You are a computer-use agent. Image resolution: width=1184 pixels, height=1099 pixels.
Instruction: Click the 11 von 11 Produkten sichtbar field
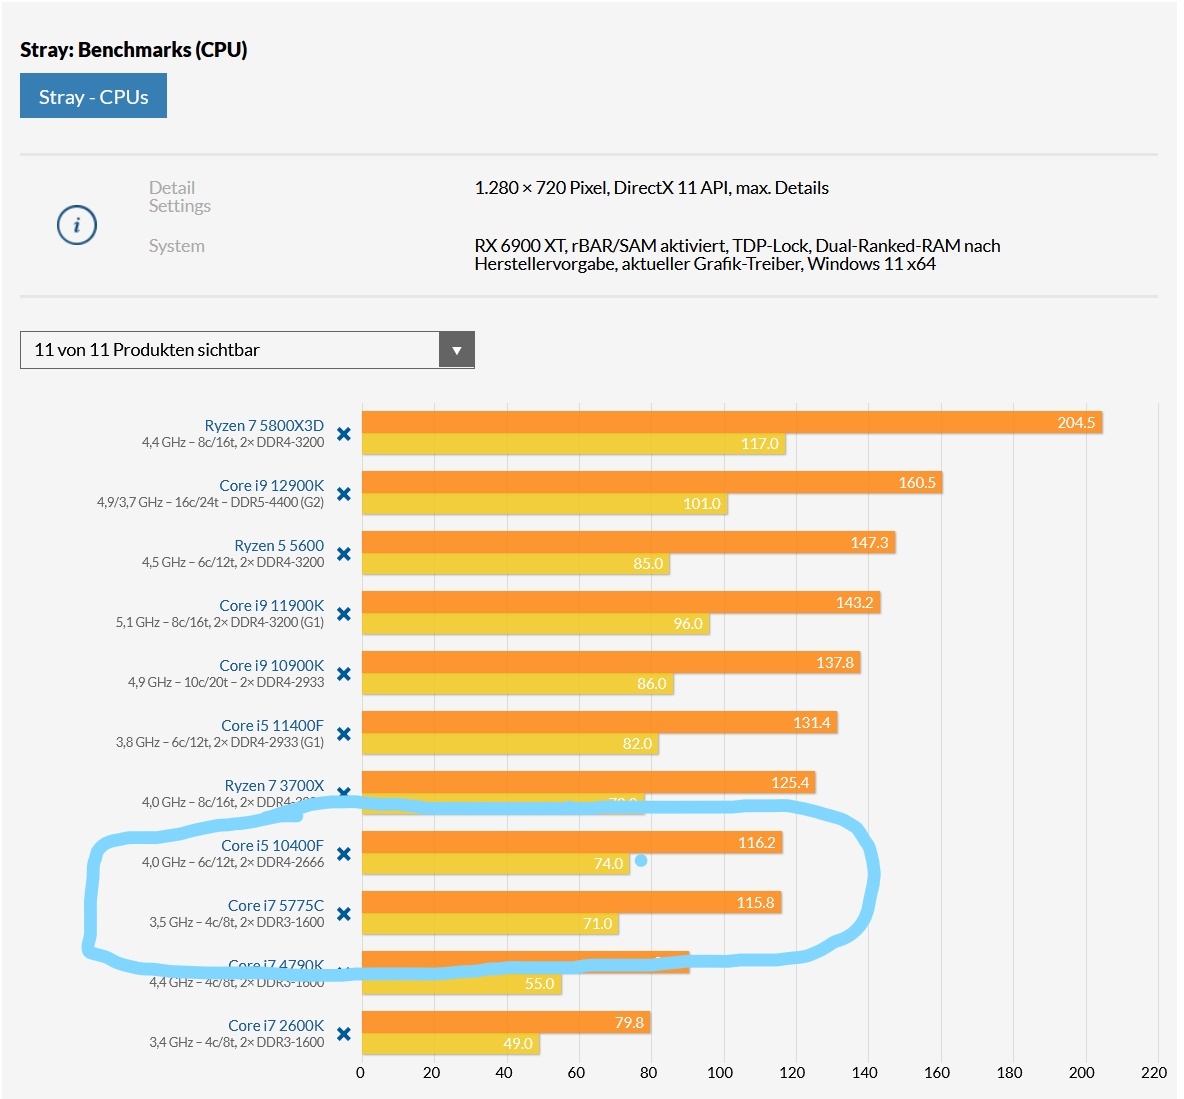point(247,350)
